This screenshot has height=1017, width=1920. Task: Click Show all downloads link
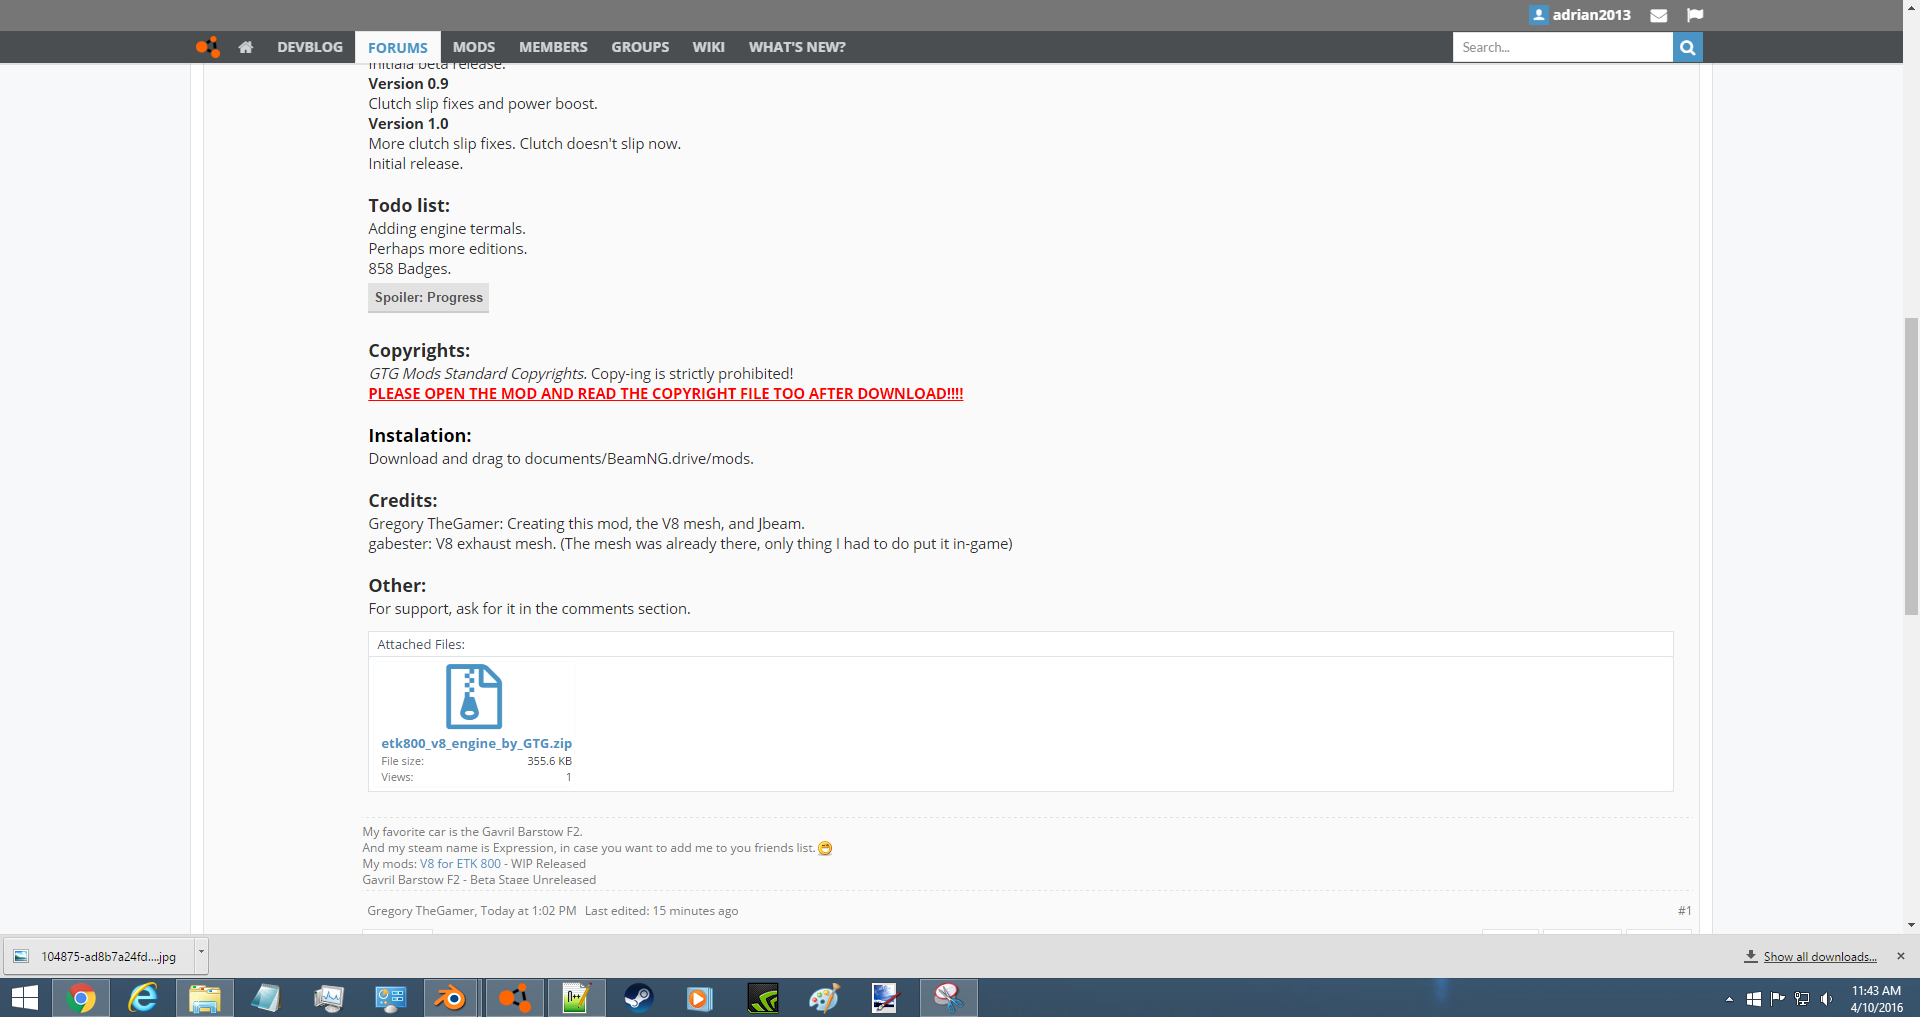[x=1820, y=957]
